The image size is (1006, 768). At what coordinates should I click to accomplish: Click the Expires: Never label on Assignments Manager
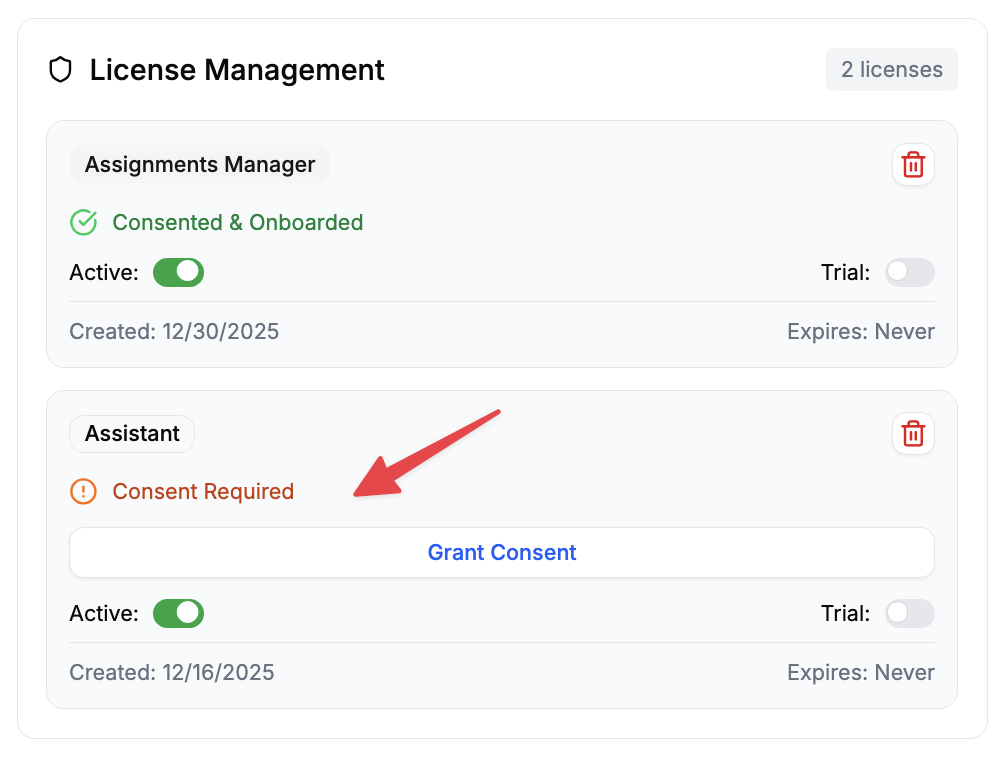pos(860,331)
